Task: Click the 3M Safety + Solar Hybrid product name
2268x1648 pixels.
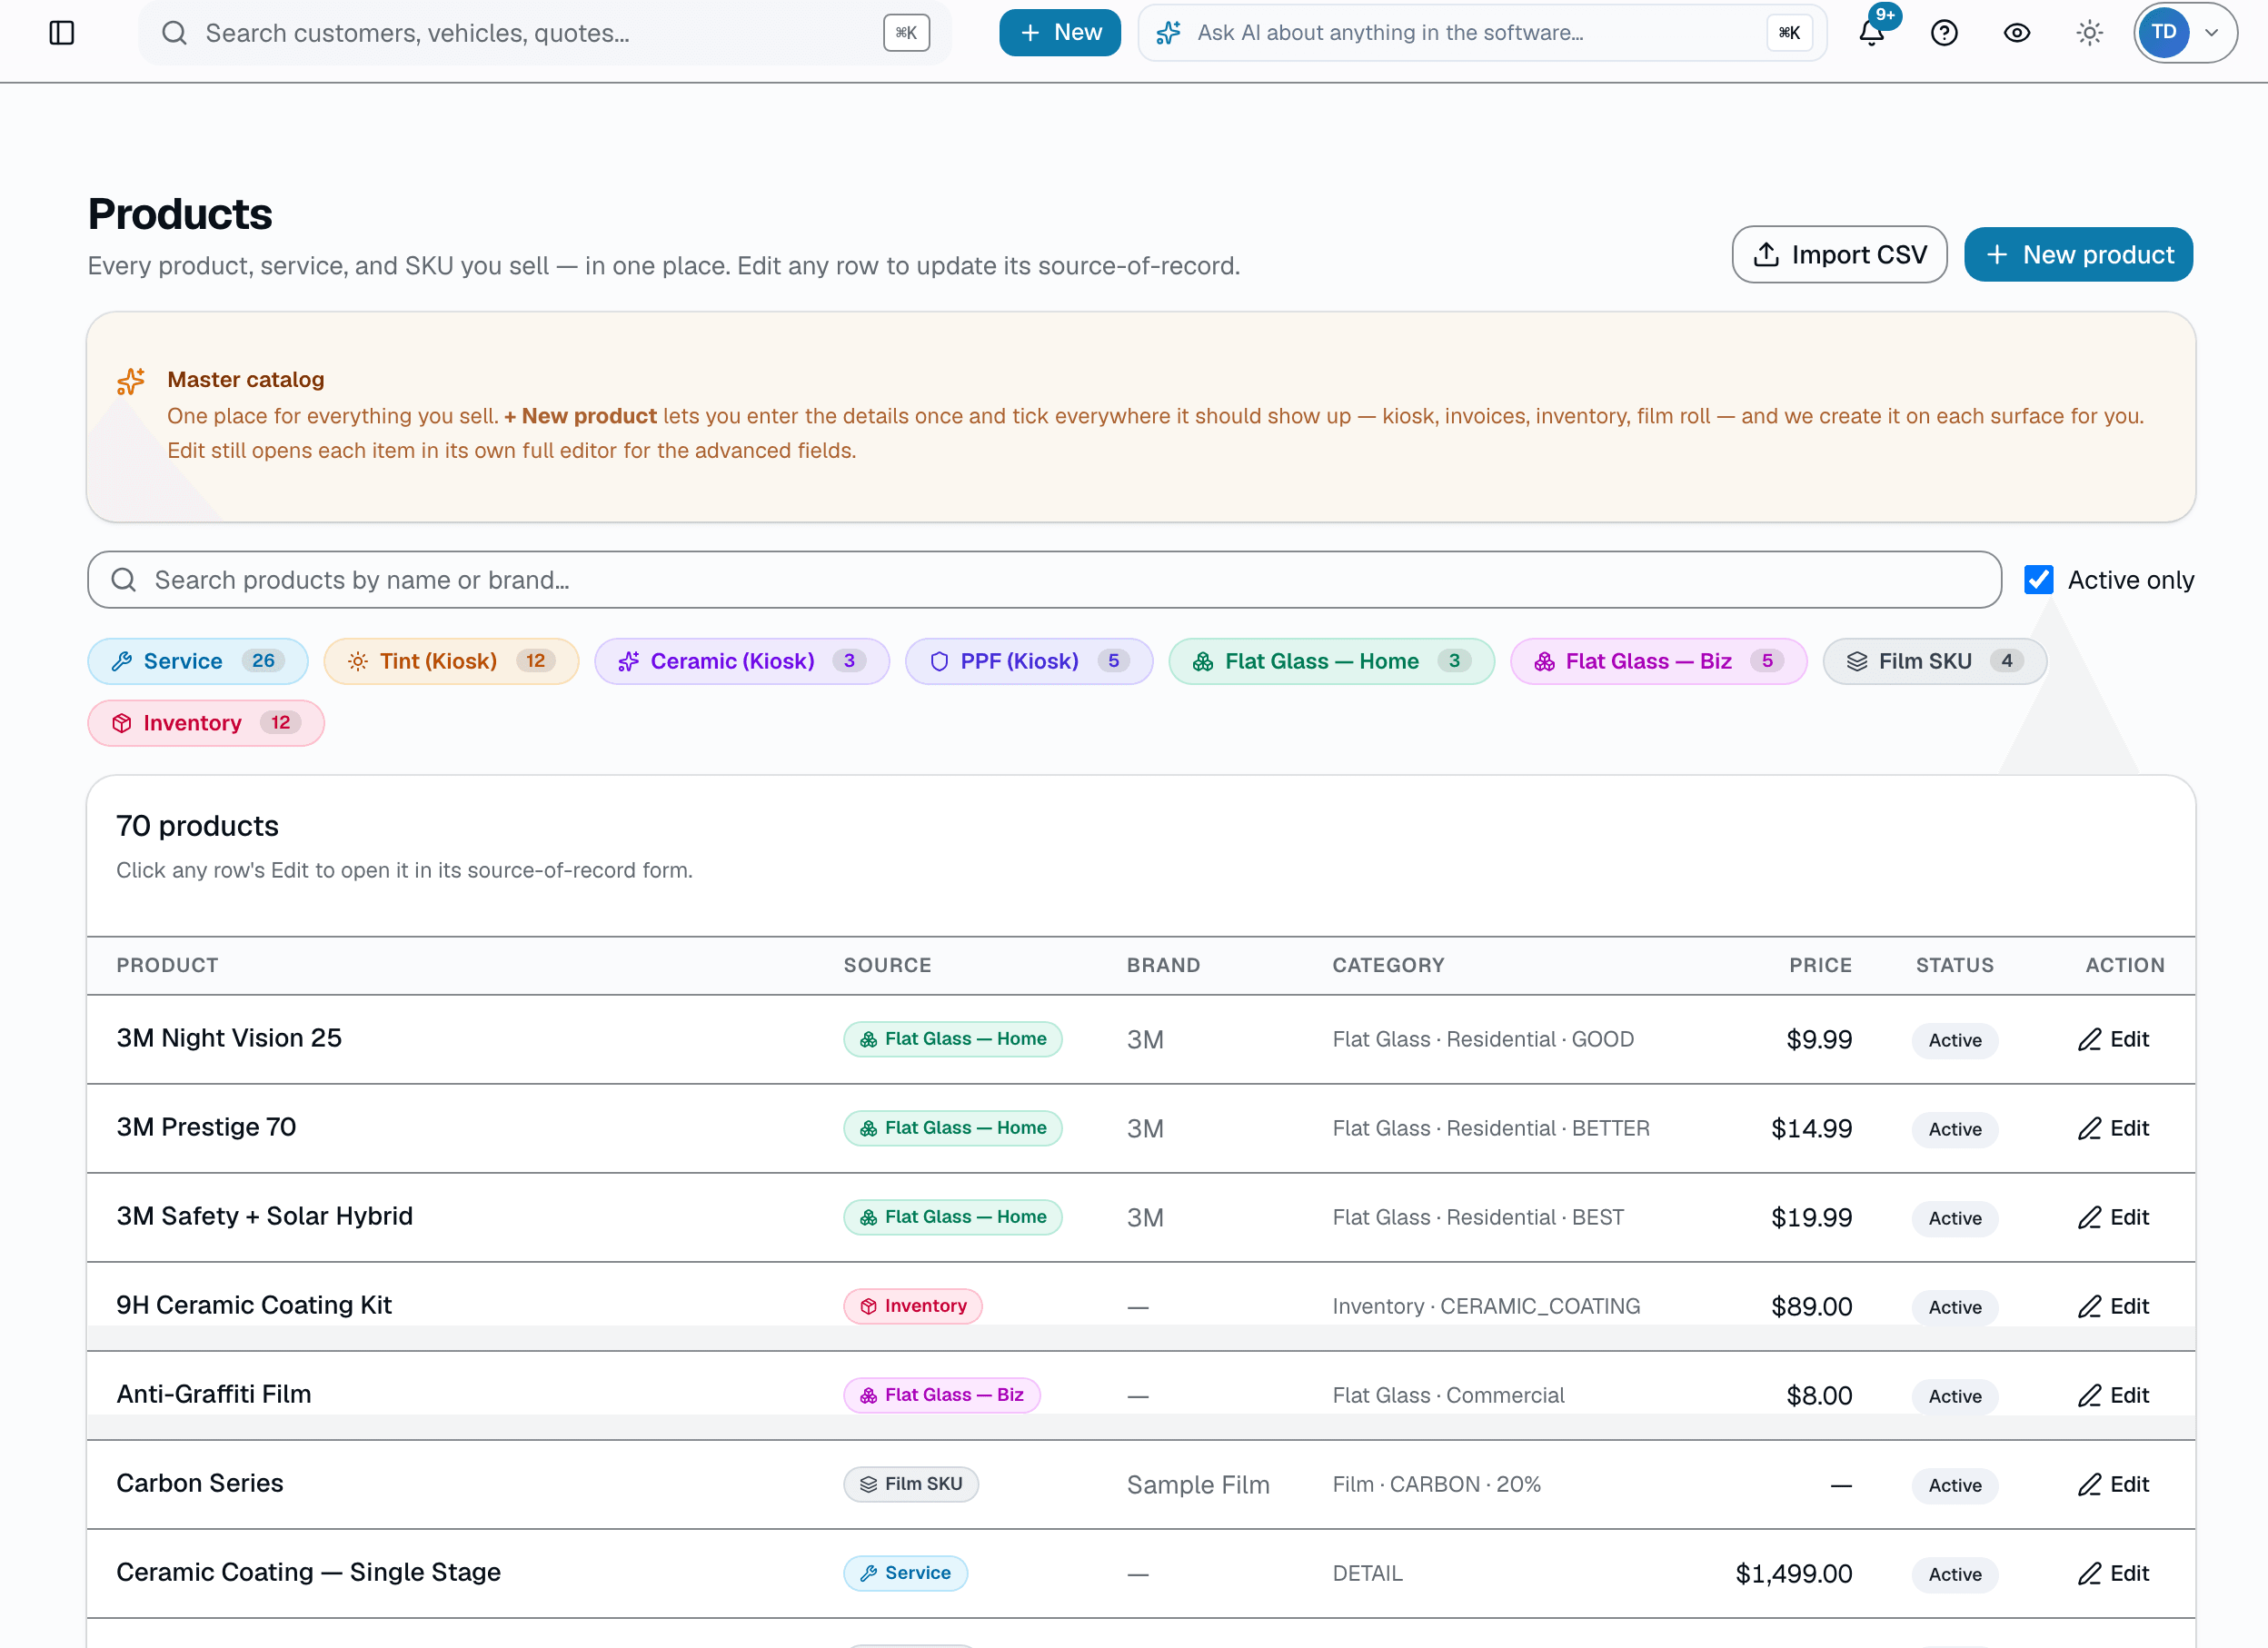Action: pyautogui.click(x=265, y=1216)
